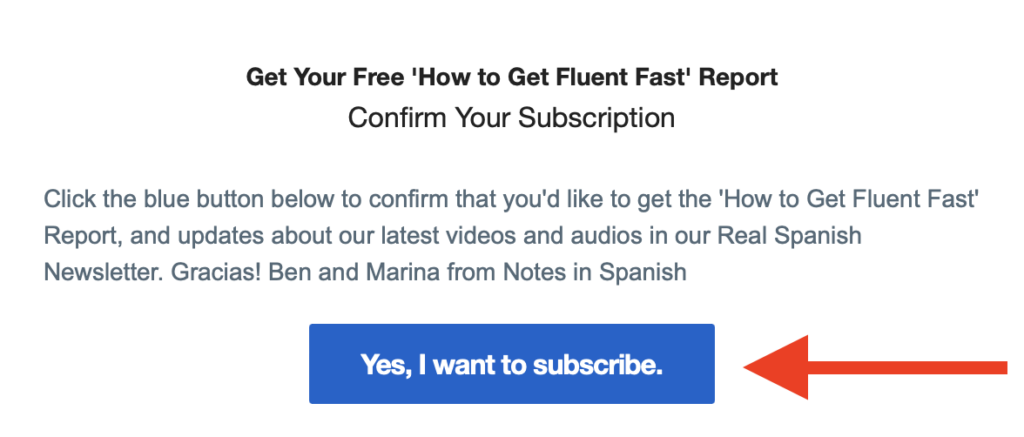This screenshot has width=1024, height=437.
Task: Click the line beginning "Report, and updates"
Action: click(453, 235)
